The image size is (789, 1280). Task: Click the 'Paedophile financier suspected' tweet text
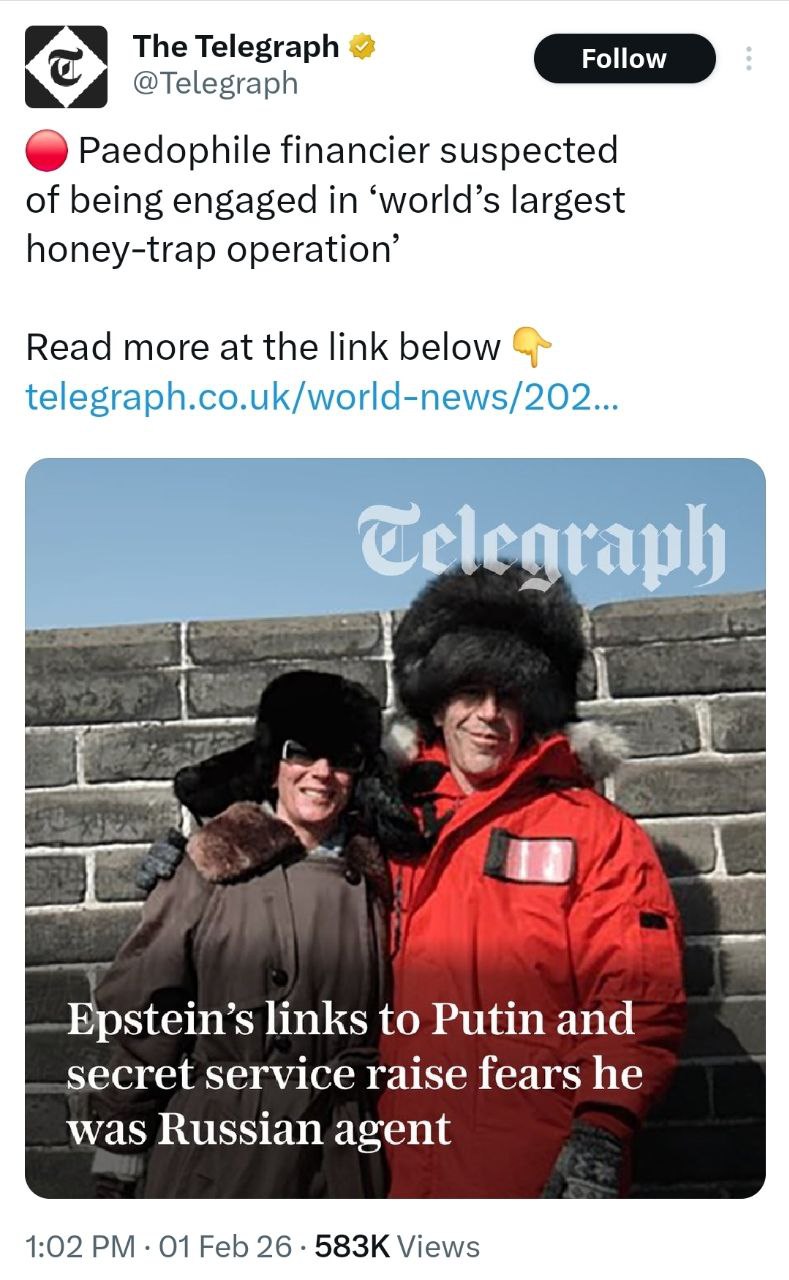[x=347, y=151]
